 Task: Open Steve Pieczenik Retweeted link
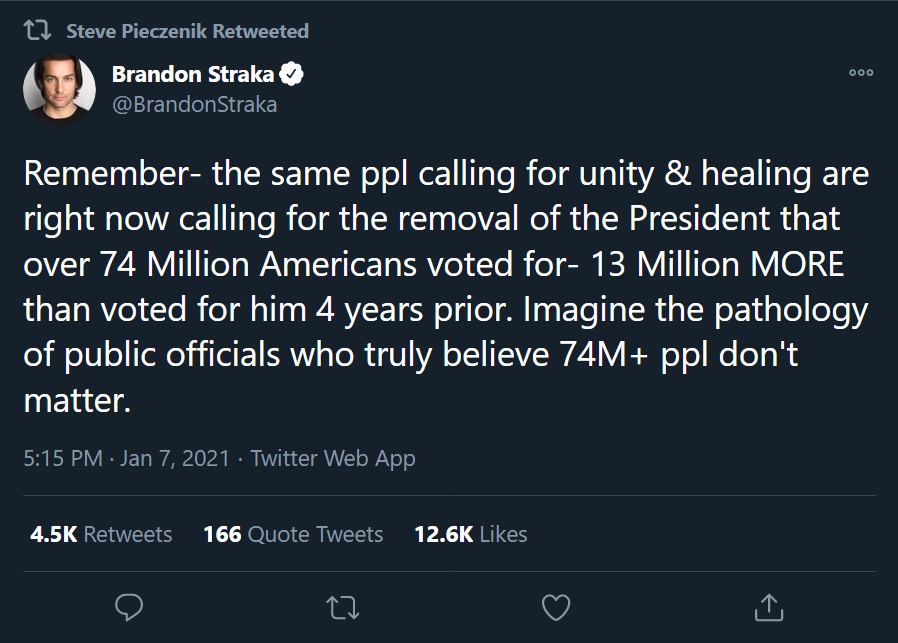(187, 31)
